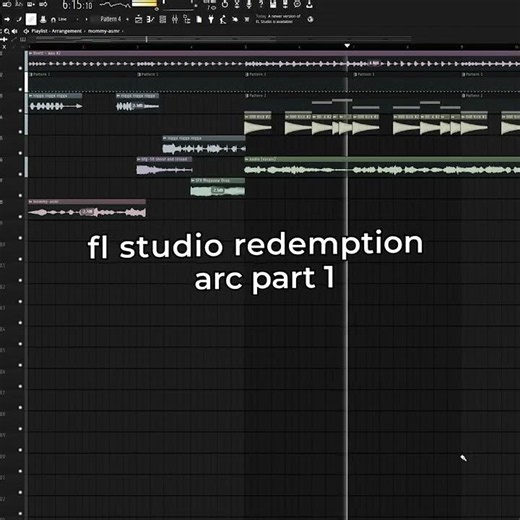This screenshot has width=520, height=520.
Task: Move the horizontal playlist scrollbar handle
Action: [x=147, y=39]
